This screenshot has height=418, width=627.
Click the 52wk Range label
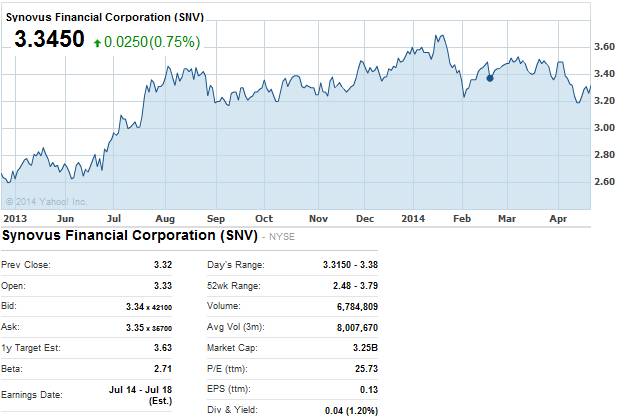234,286
